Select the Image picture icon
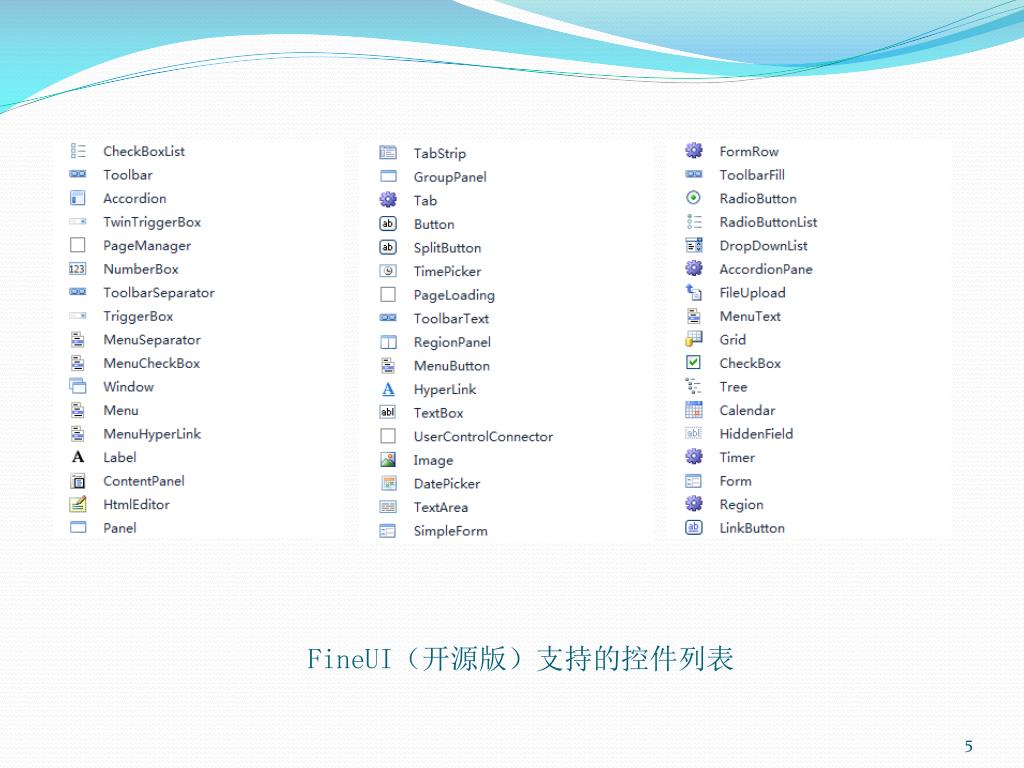This screenshot has height=768, width=1024. (x=388, y=460)
